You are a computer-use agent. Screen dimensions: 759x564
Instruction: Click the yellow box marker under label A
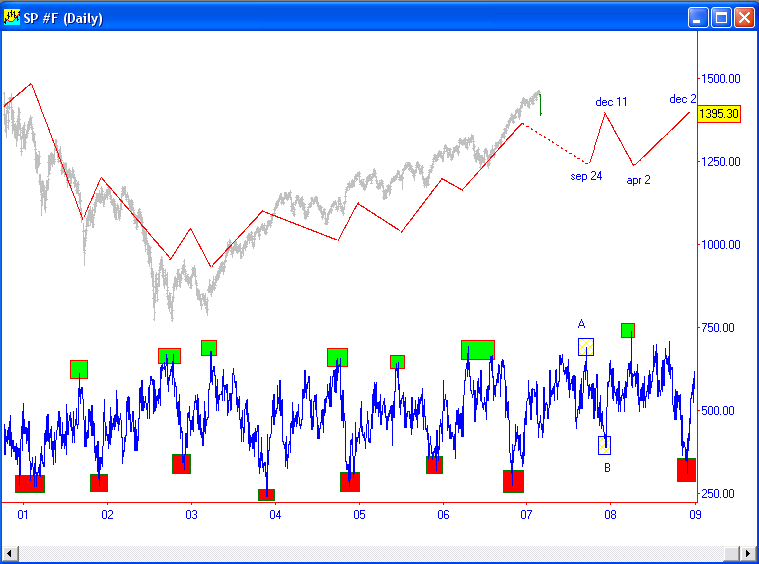pyautogui.click(x=586, y=347)
